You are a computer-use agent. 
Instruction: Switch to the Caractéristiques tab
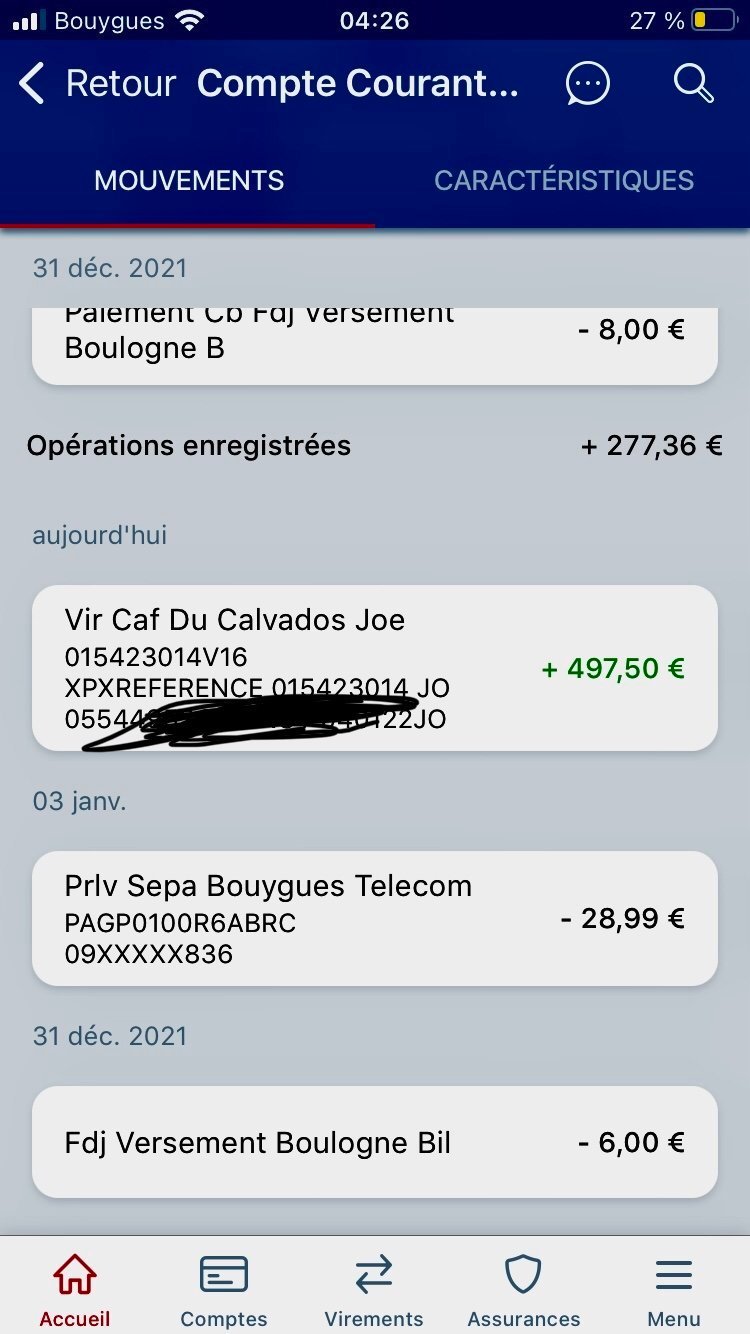coord(564,180)
